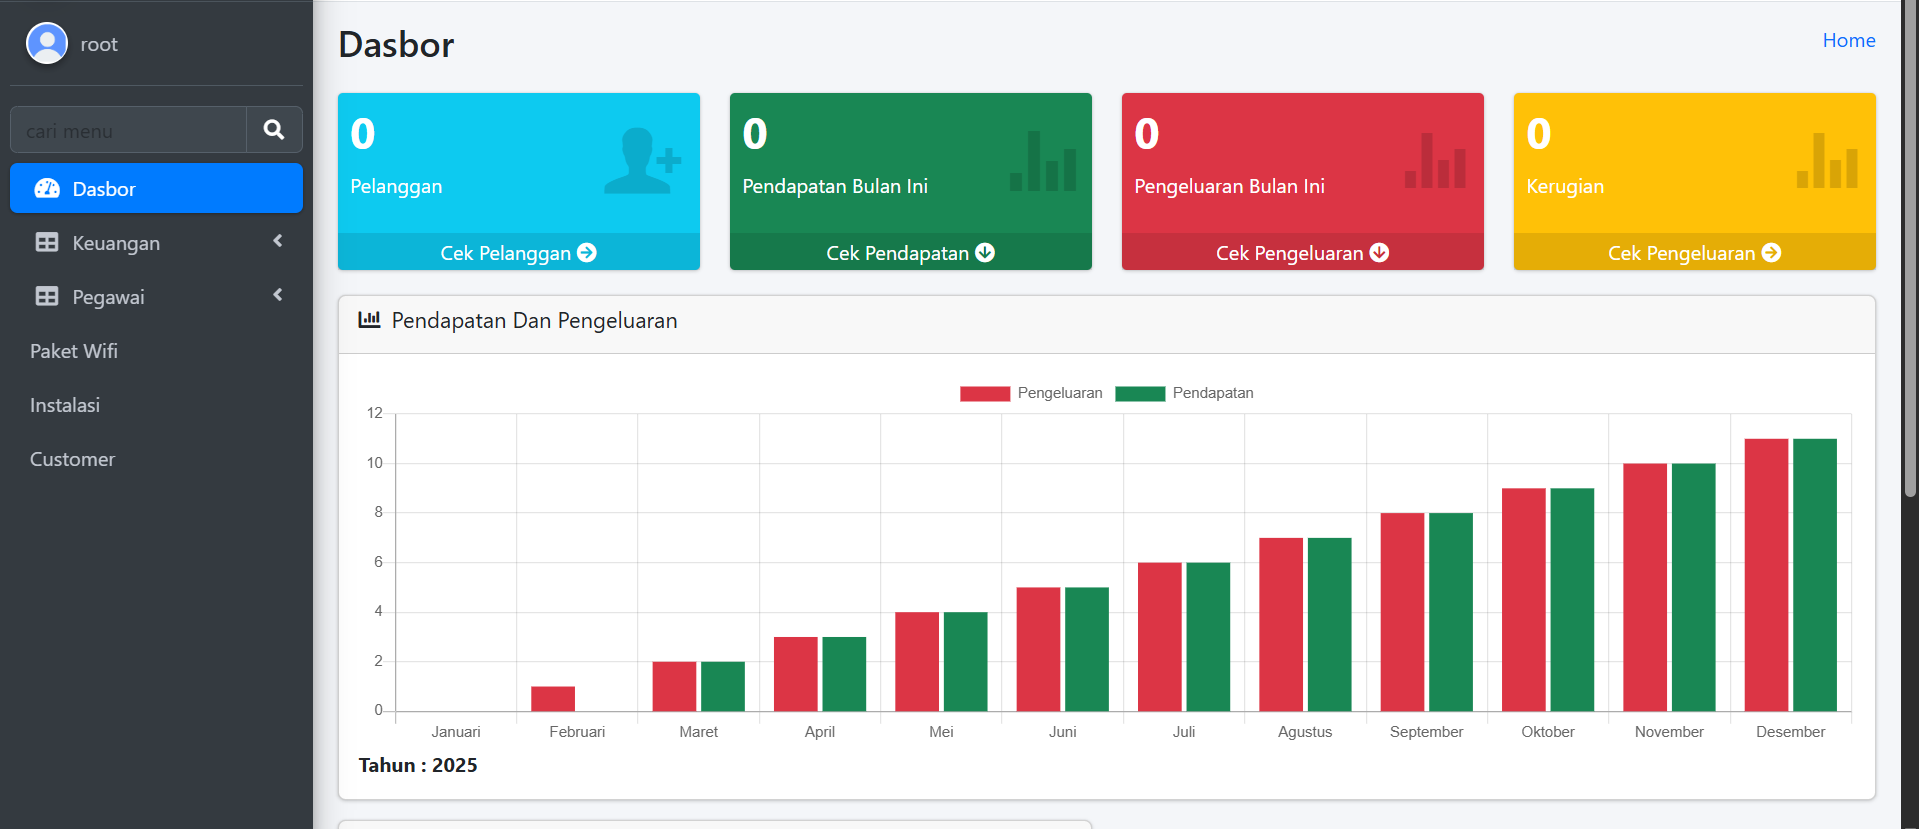The height and width of the screenshot is (829, 1919).
Task: Expand the Pegawai menu chevron
Action: pyautogui.click(x=278, y=295)
